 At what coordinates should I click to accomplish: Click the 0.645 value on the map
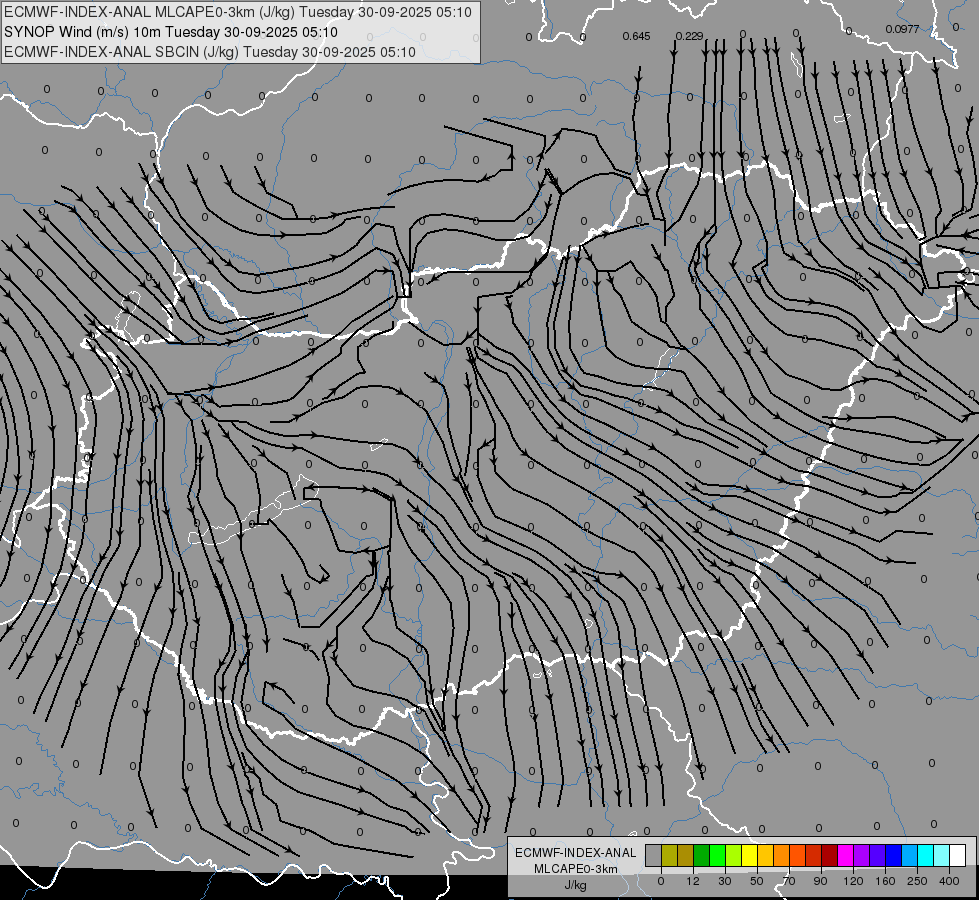click(636, 36)
